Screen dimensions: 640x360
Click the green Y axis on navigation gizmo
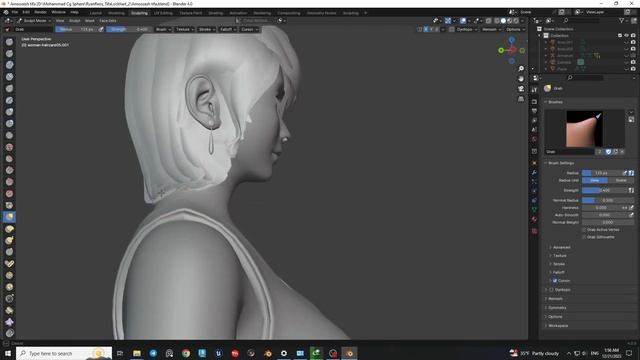[501, 50]
